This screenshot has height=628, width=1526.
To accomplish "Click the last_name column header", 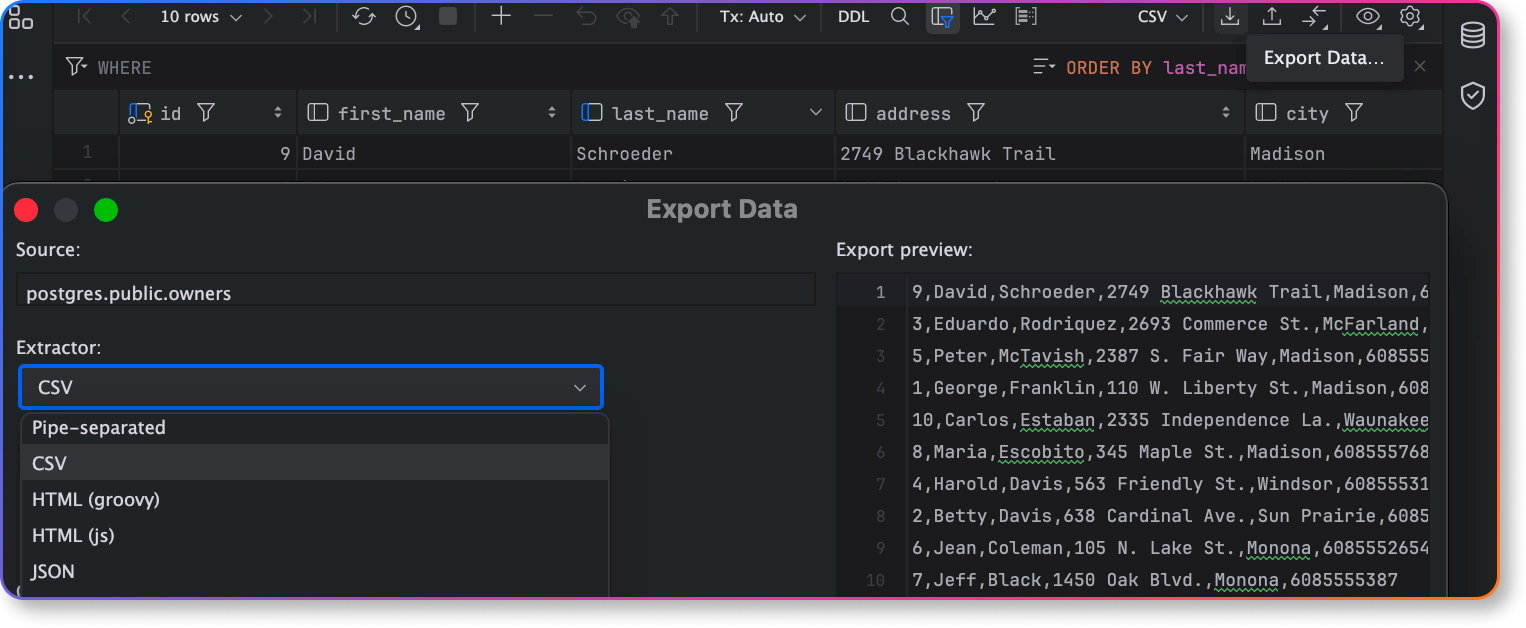I will tap(660, 113).
